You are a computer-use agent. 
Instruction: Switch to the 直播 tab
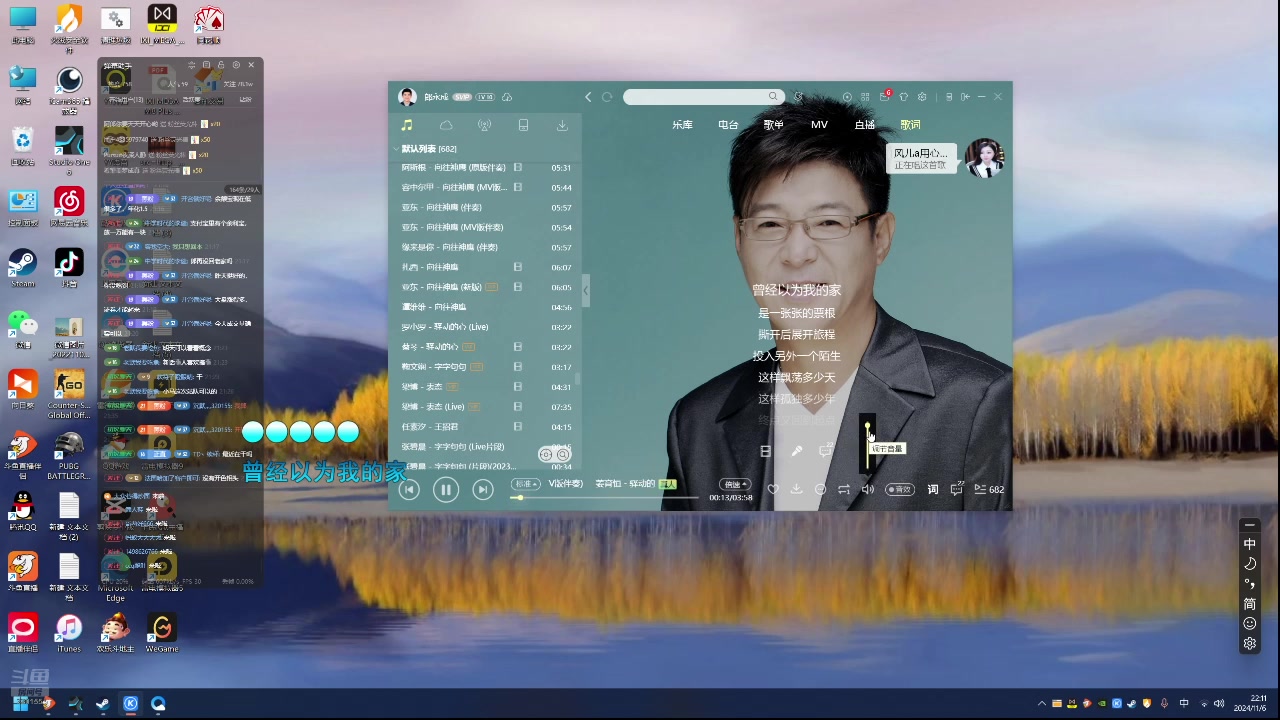pyautogui.click(x=865, y=125)
